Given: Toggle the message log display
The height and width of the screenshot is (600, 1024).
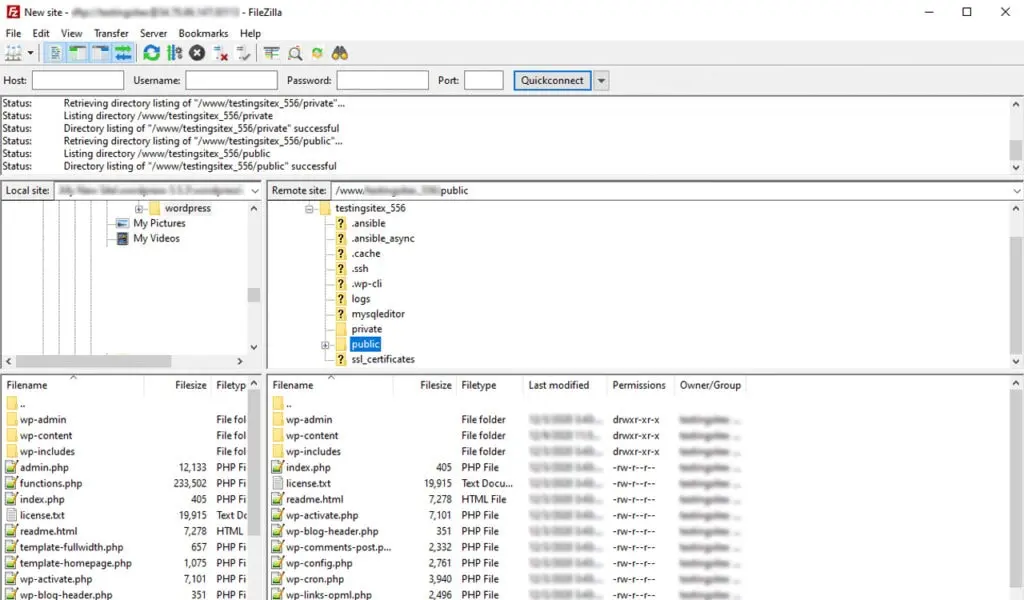Looking at the screenshot, I should click(x=55, y=53).
